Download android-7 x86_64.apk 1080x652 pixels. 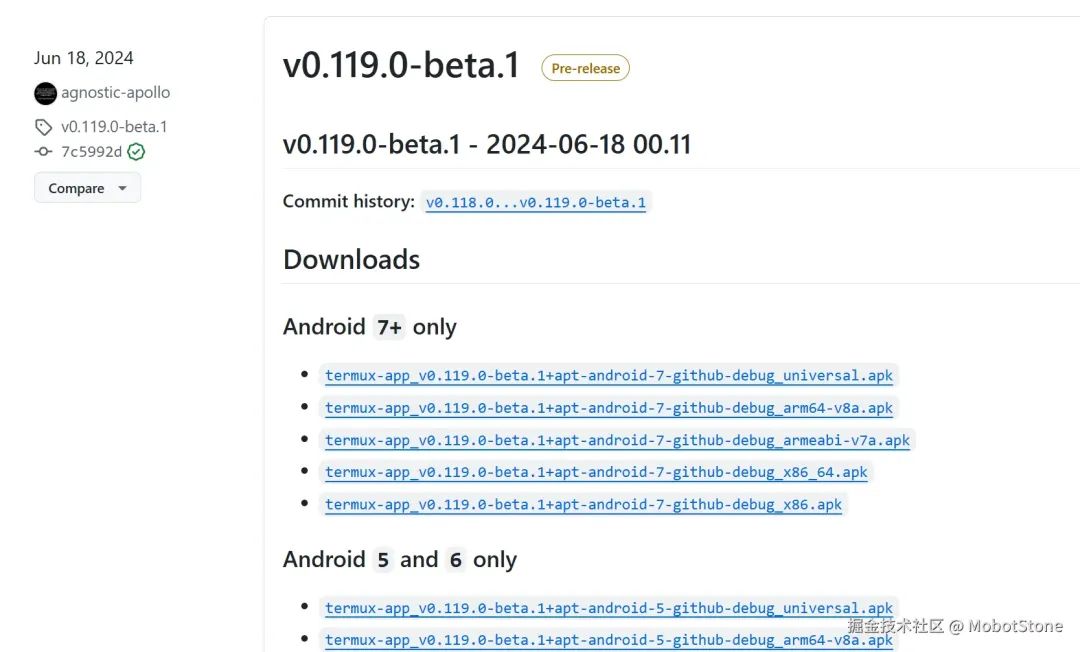click(x=596, y=472)
